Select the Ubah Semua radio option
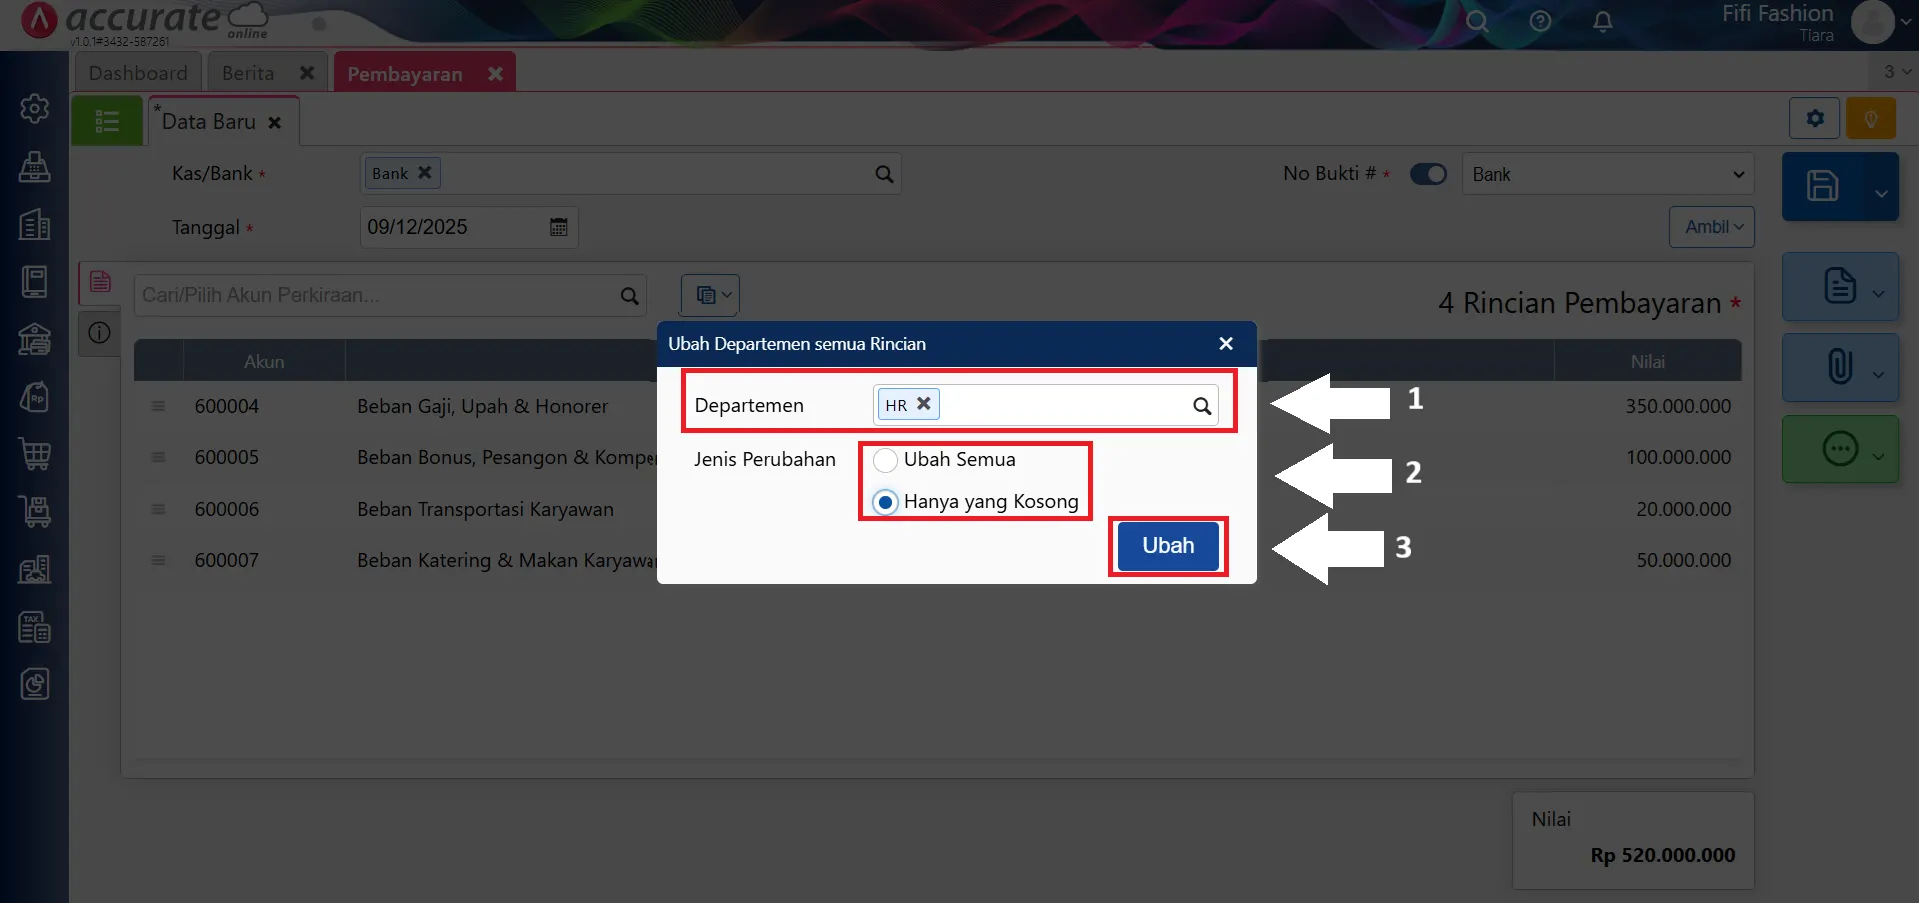Screen dimensions: 1919x903 885,460
